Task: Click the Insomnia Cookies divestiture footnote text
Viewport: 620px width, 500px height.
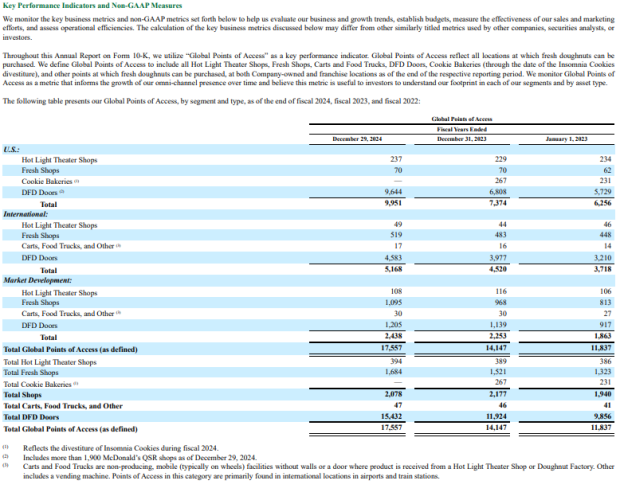Action: pyautogui.click(x=121, y=448)
